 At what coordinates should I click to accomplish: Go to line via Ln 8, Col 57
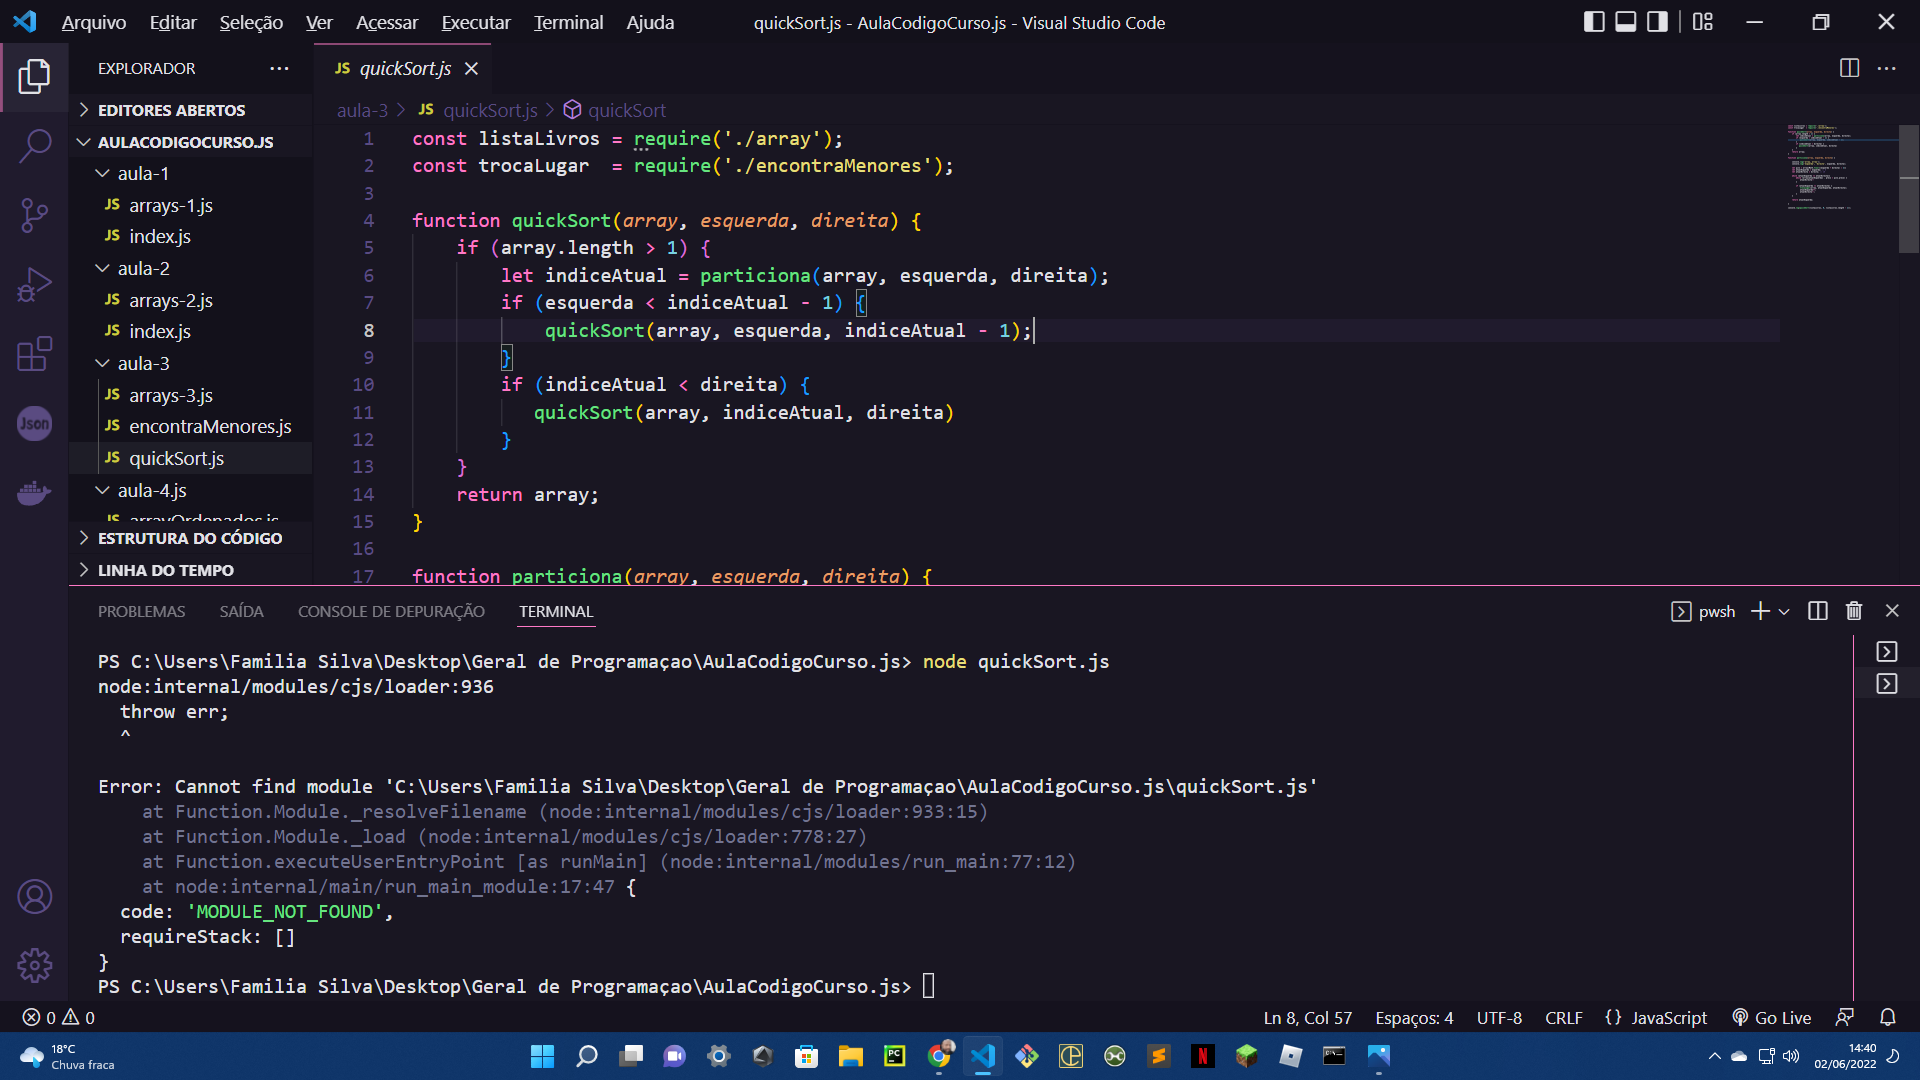pos(1307,1017)
